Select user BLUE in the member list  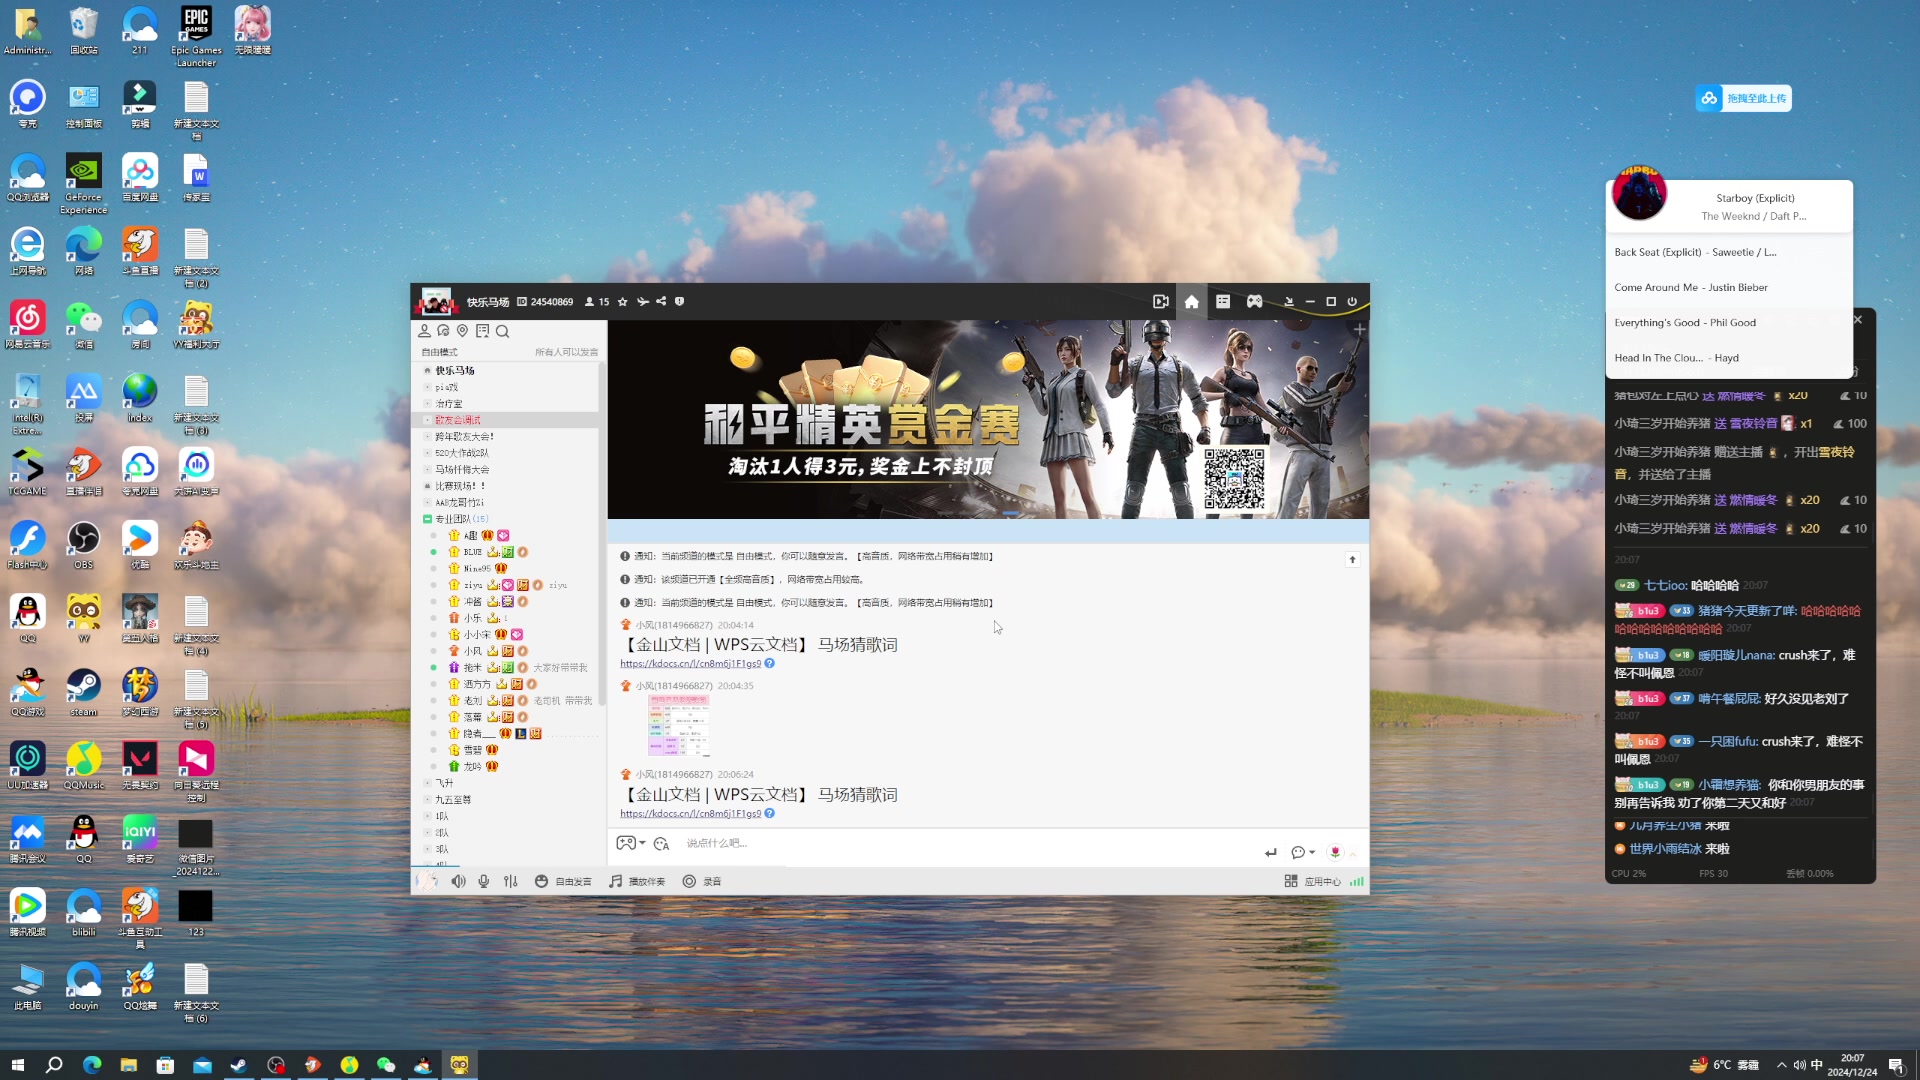(x=472, y=552)
